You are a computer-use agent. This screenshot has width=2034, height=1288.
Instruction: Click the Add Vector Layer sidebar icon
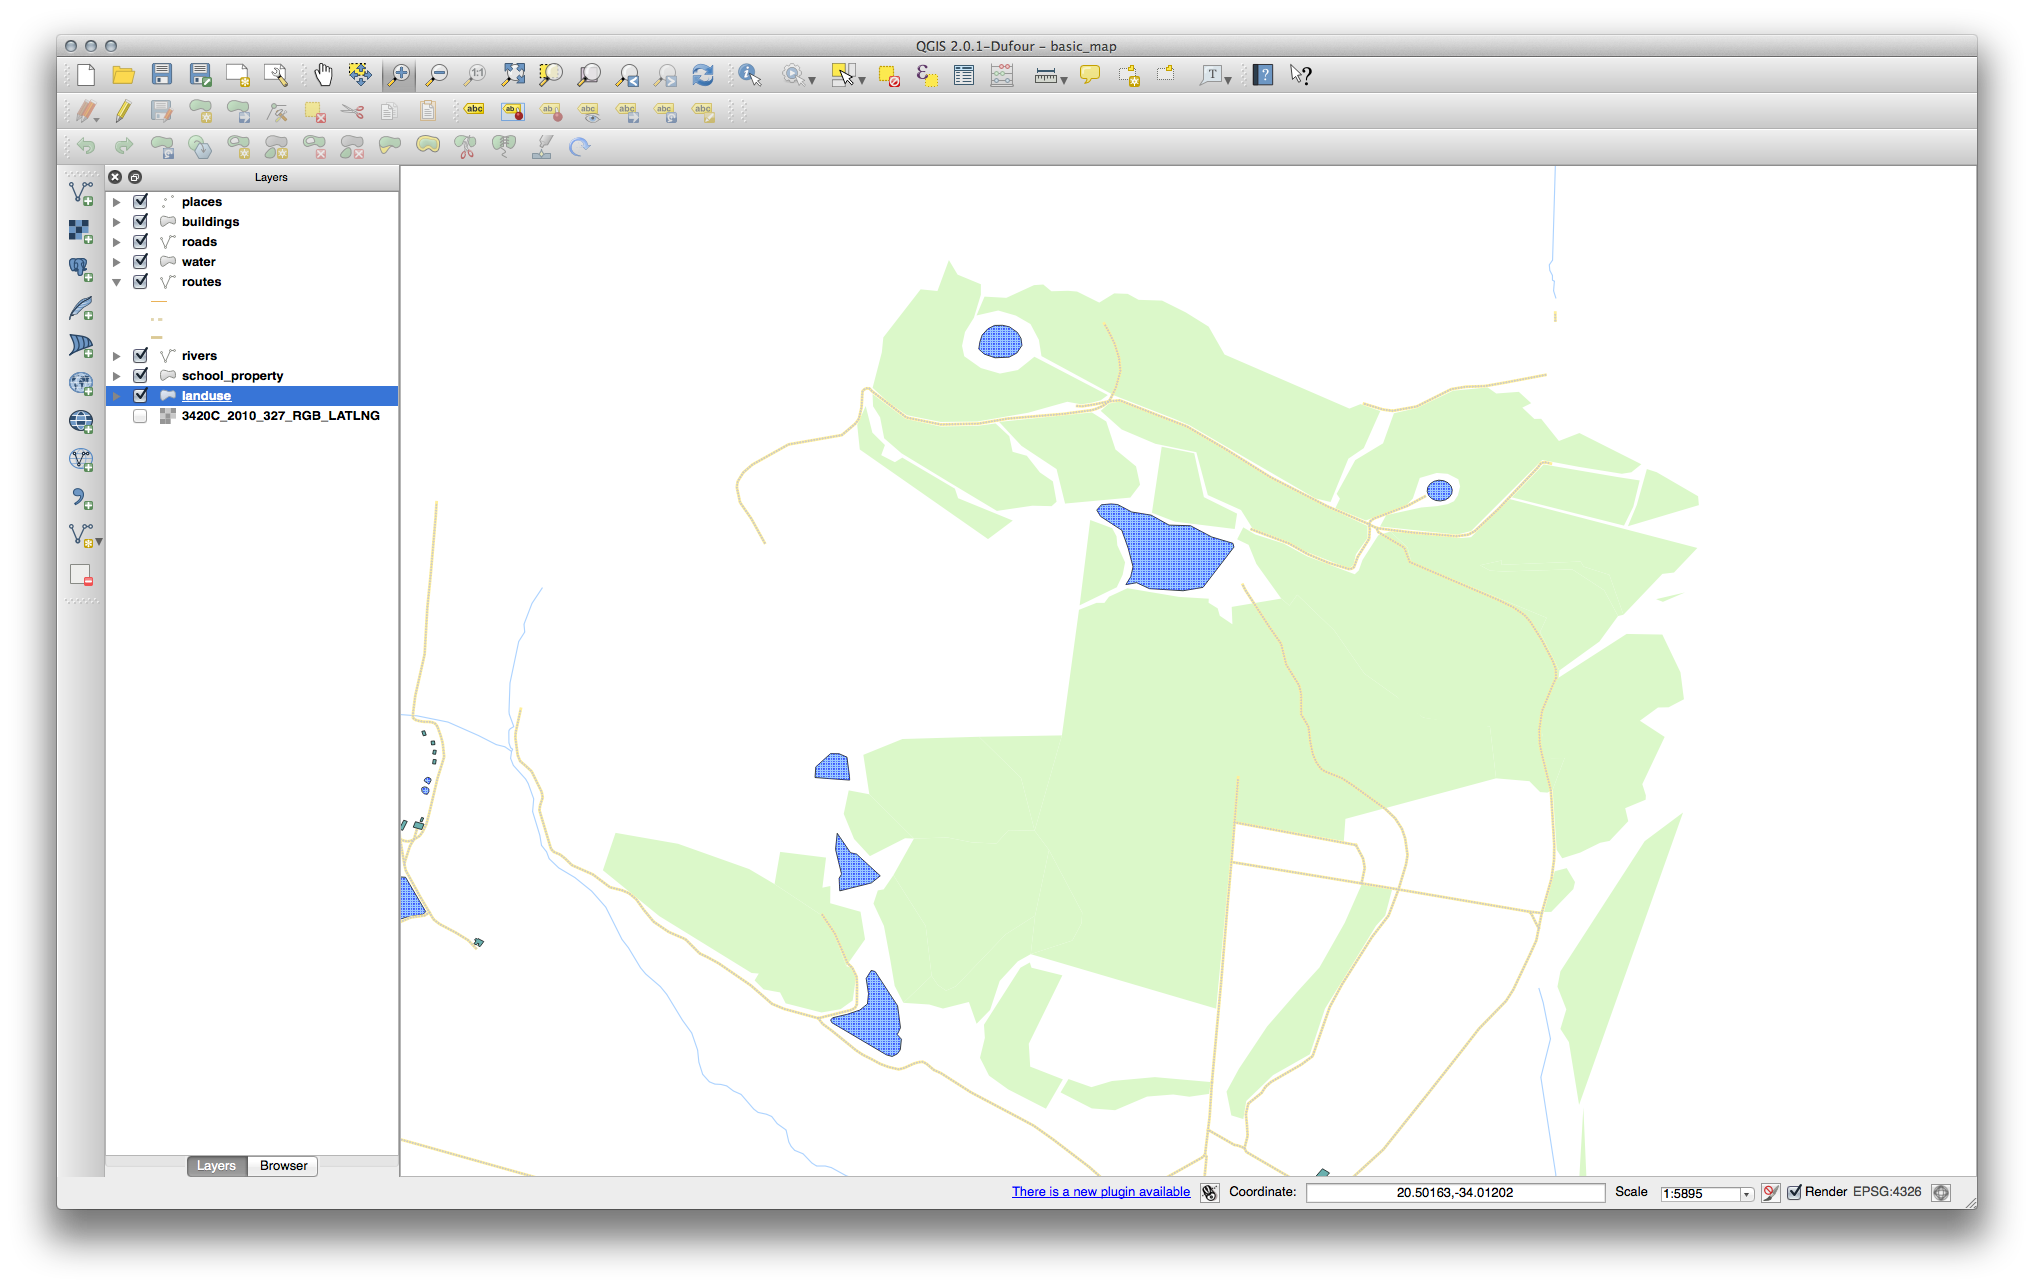(81, 192)
